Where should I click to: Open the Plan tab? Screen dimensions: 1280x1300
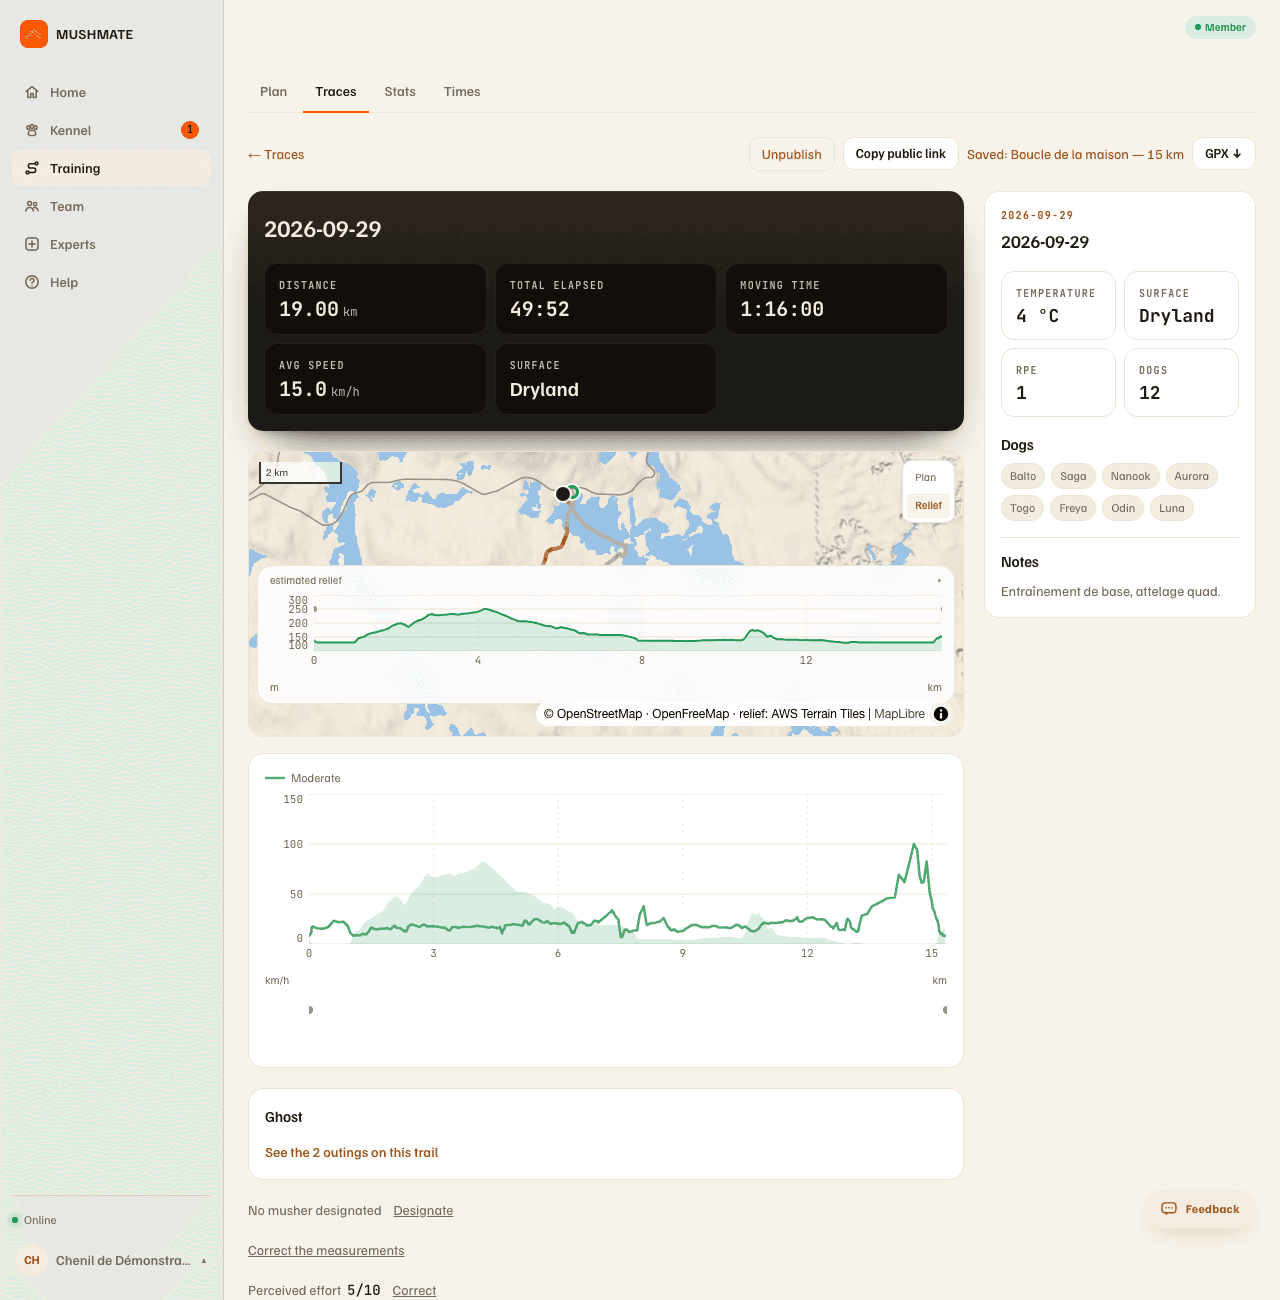pyautogui.click(x=274, y=92)
